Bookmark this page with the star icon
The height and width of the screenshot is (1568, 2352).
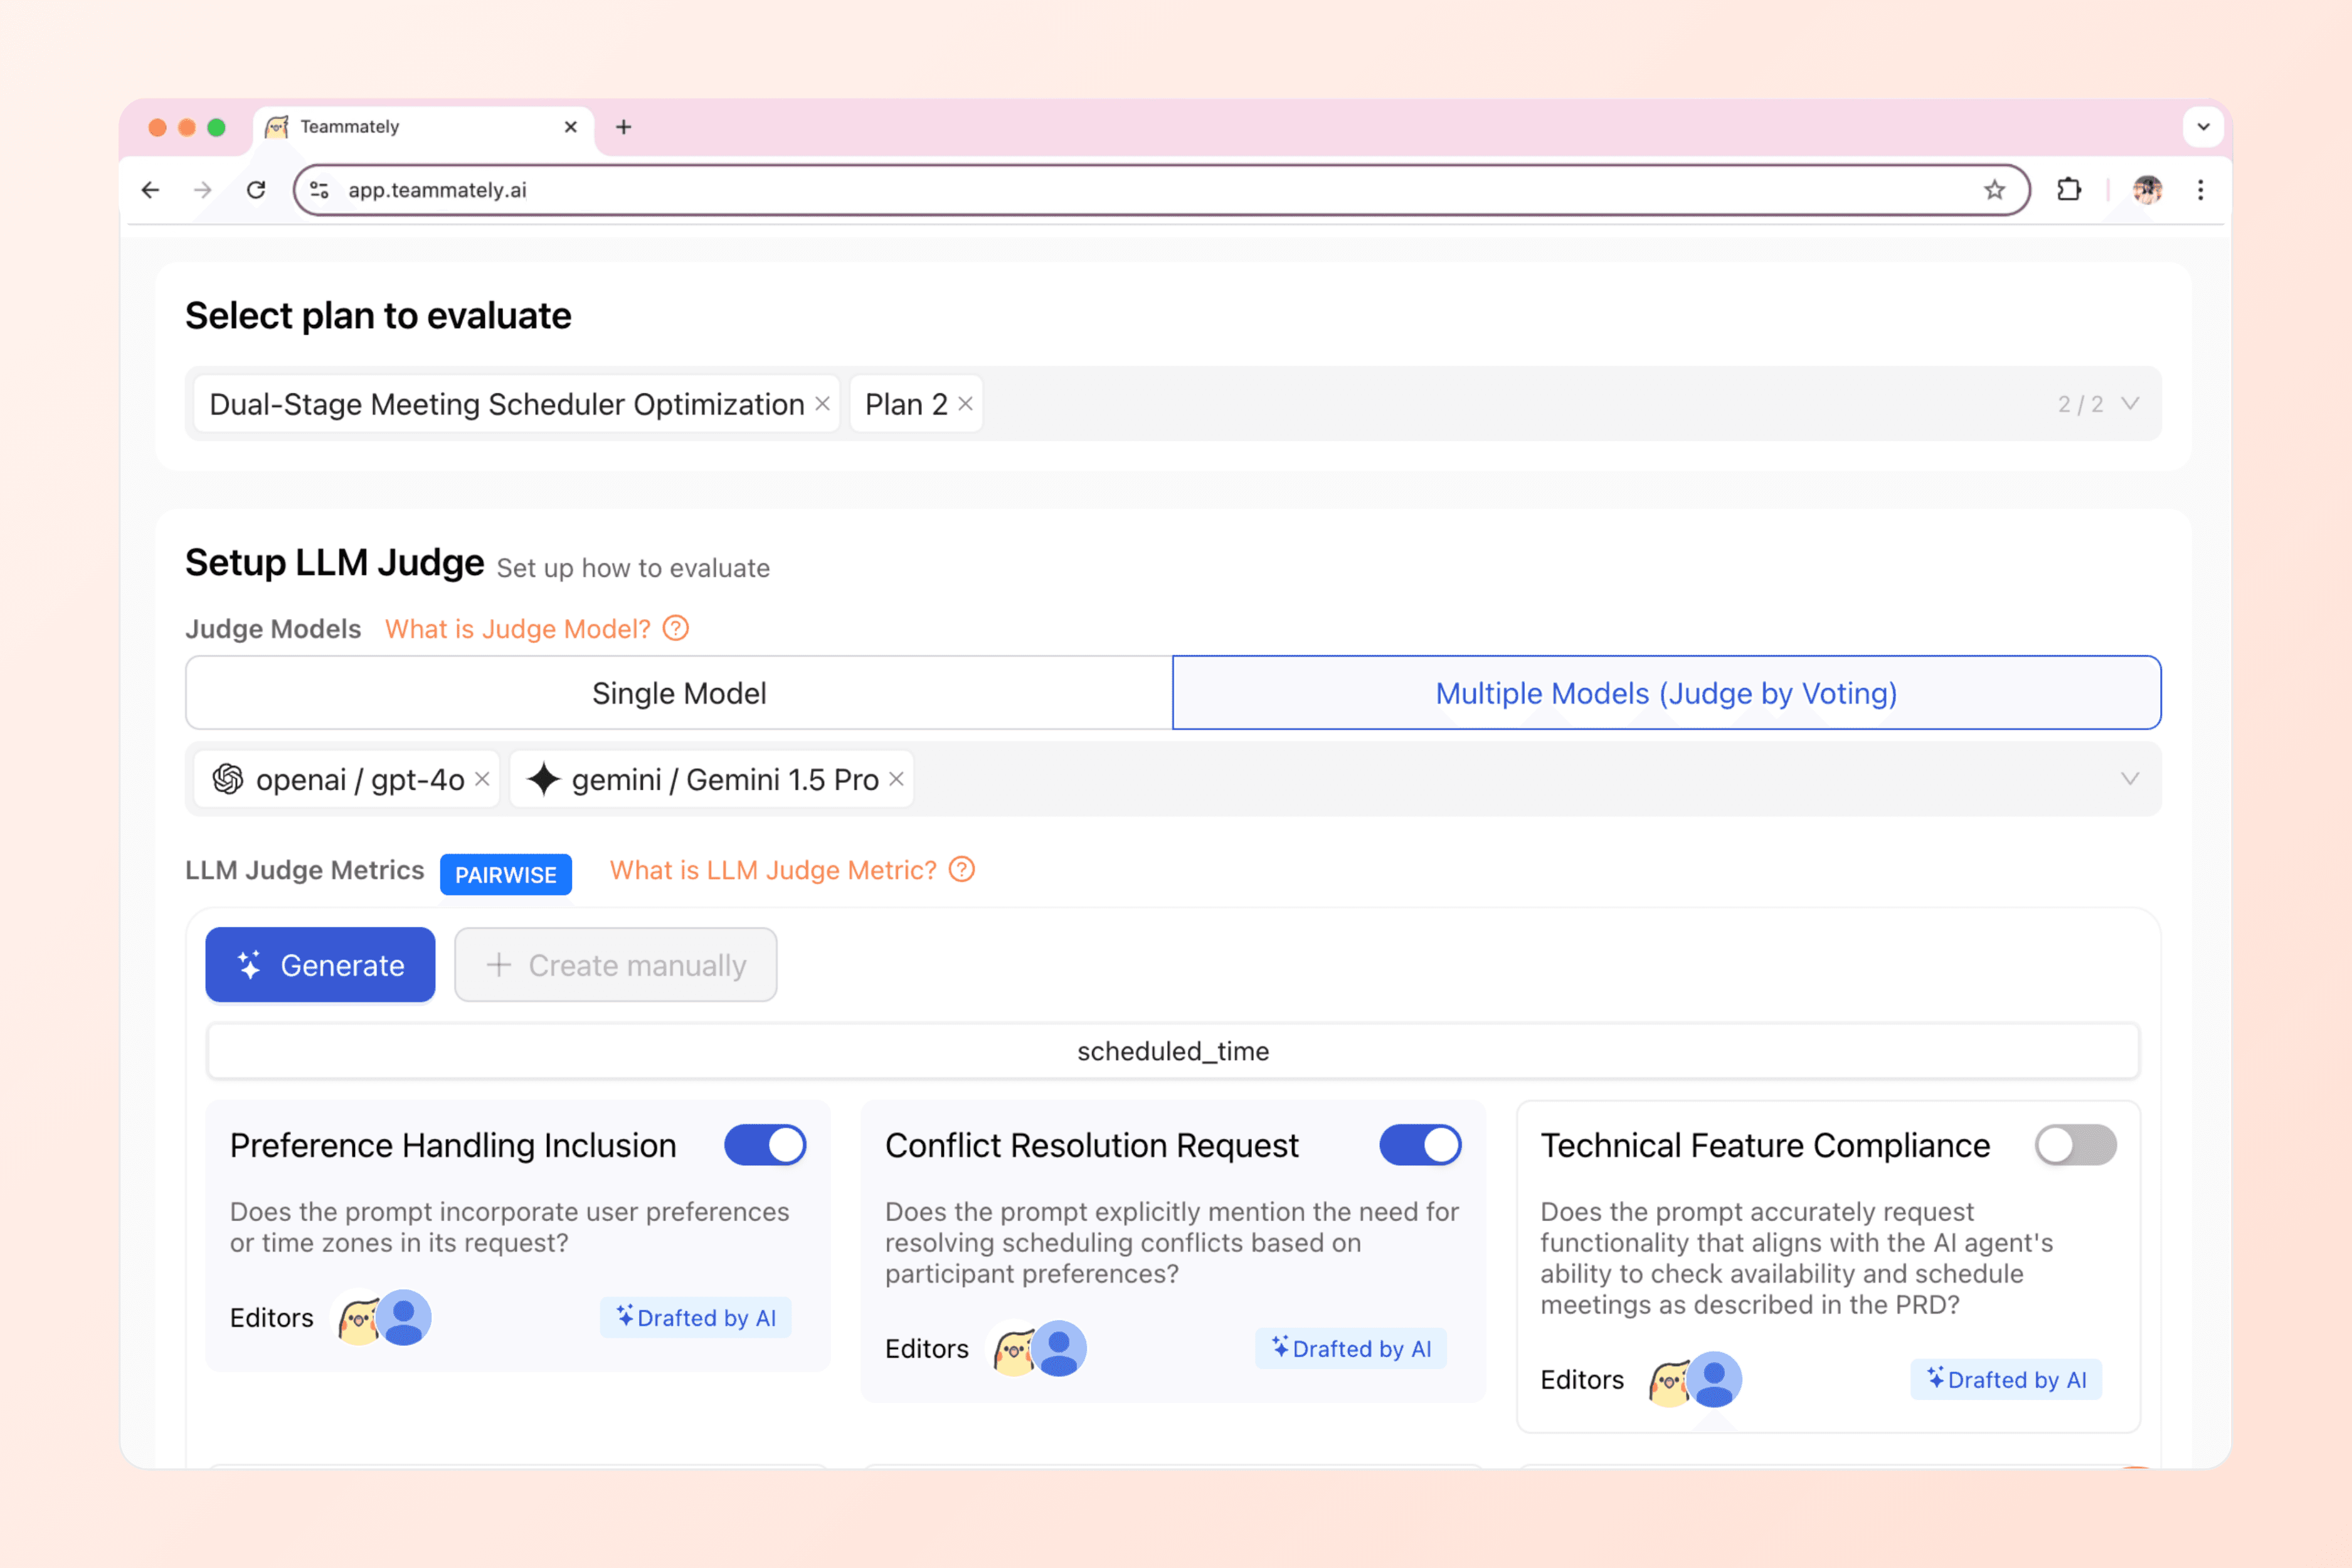pos(1994,190)
